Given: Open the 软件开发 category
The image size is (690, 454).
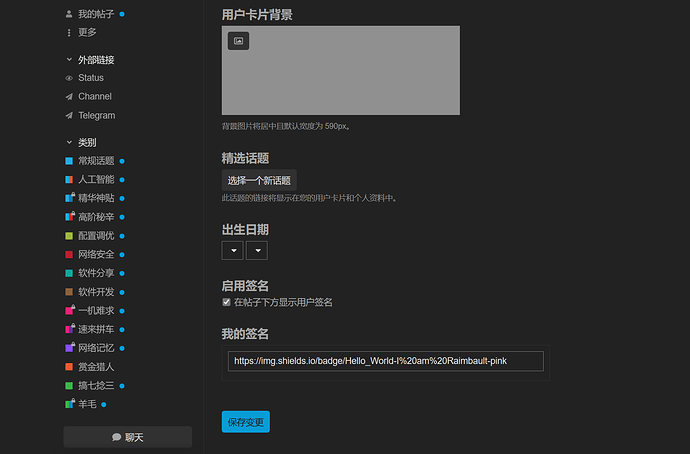Looking at the screenshot, I should (96, 292).
